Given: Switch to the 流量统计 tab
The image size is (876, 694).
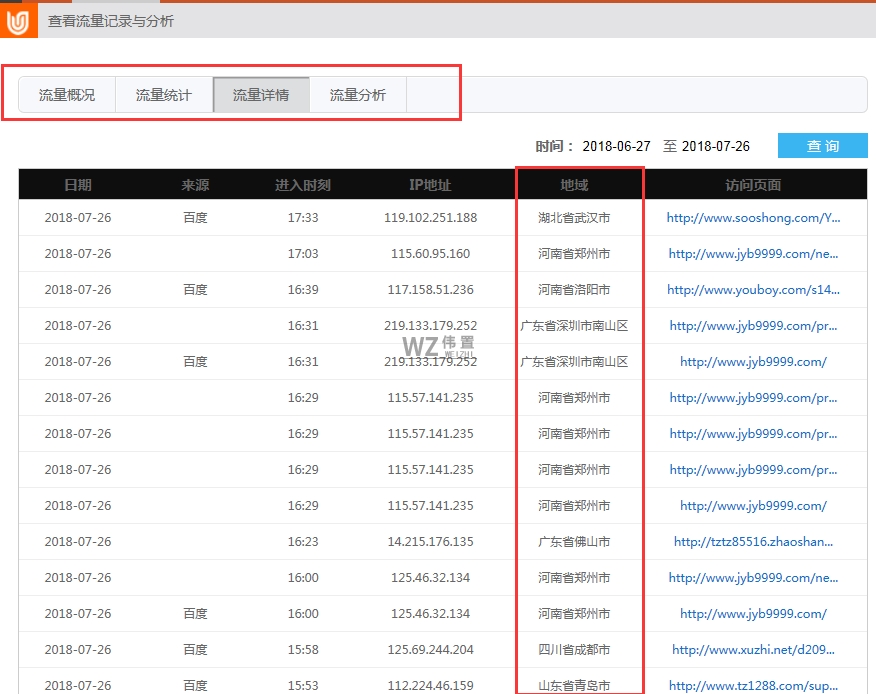Looking at the screenshot, I should (x=163, y=94).
